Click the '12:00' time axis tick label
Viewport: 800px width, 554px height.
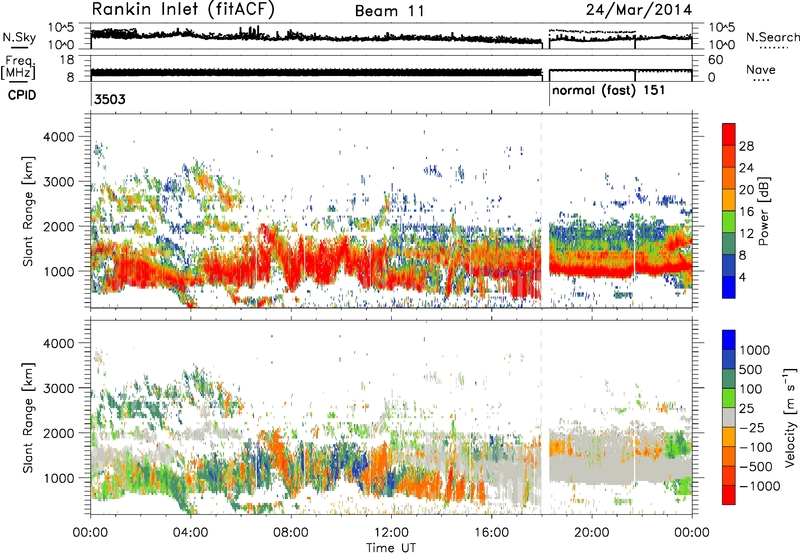391,533
